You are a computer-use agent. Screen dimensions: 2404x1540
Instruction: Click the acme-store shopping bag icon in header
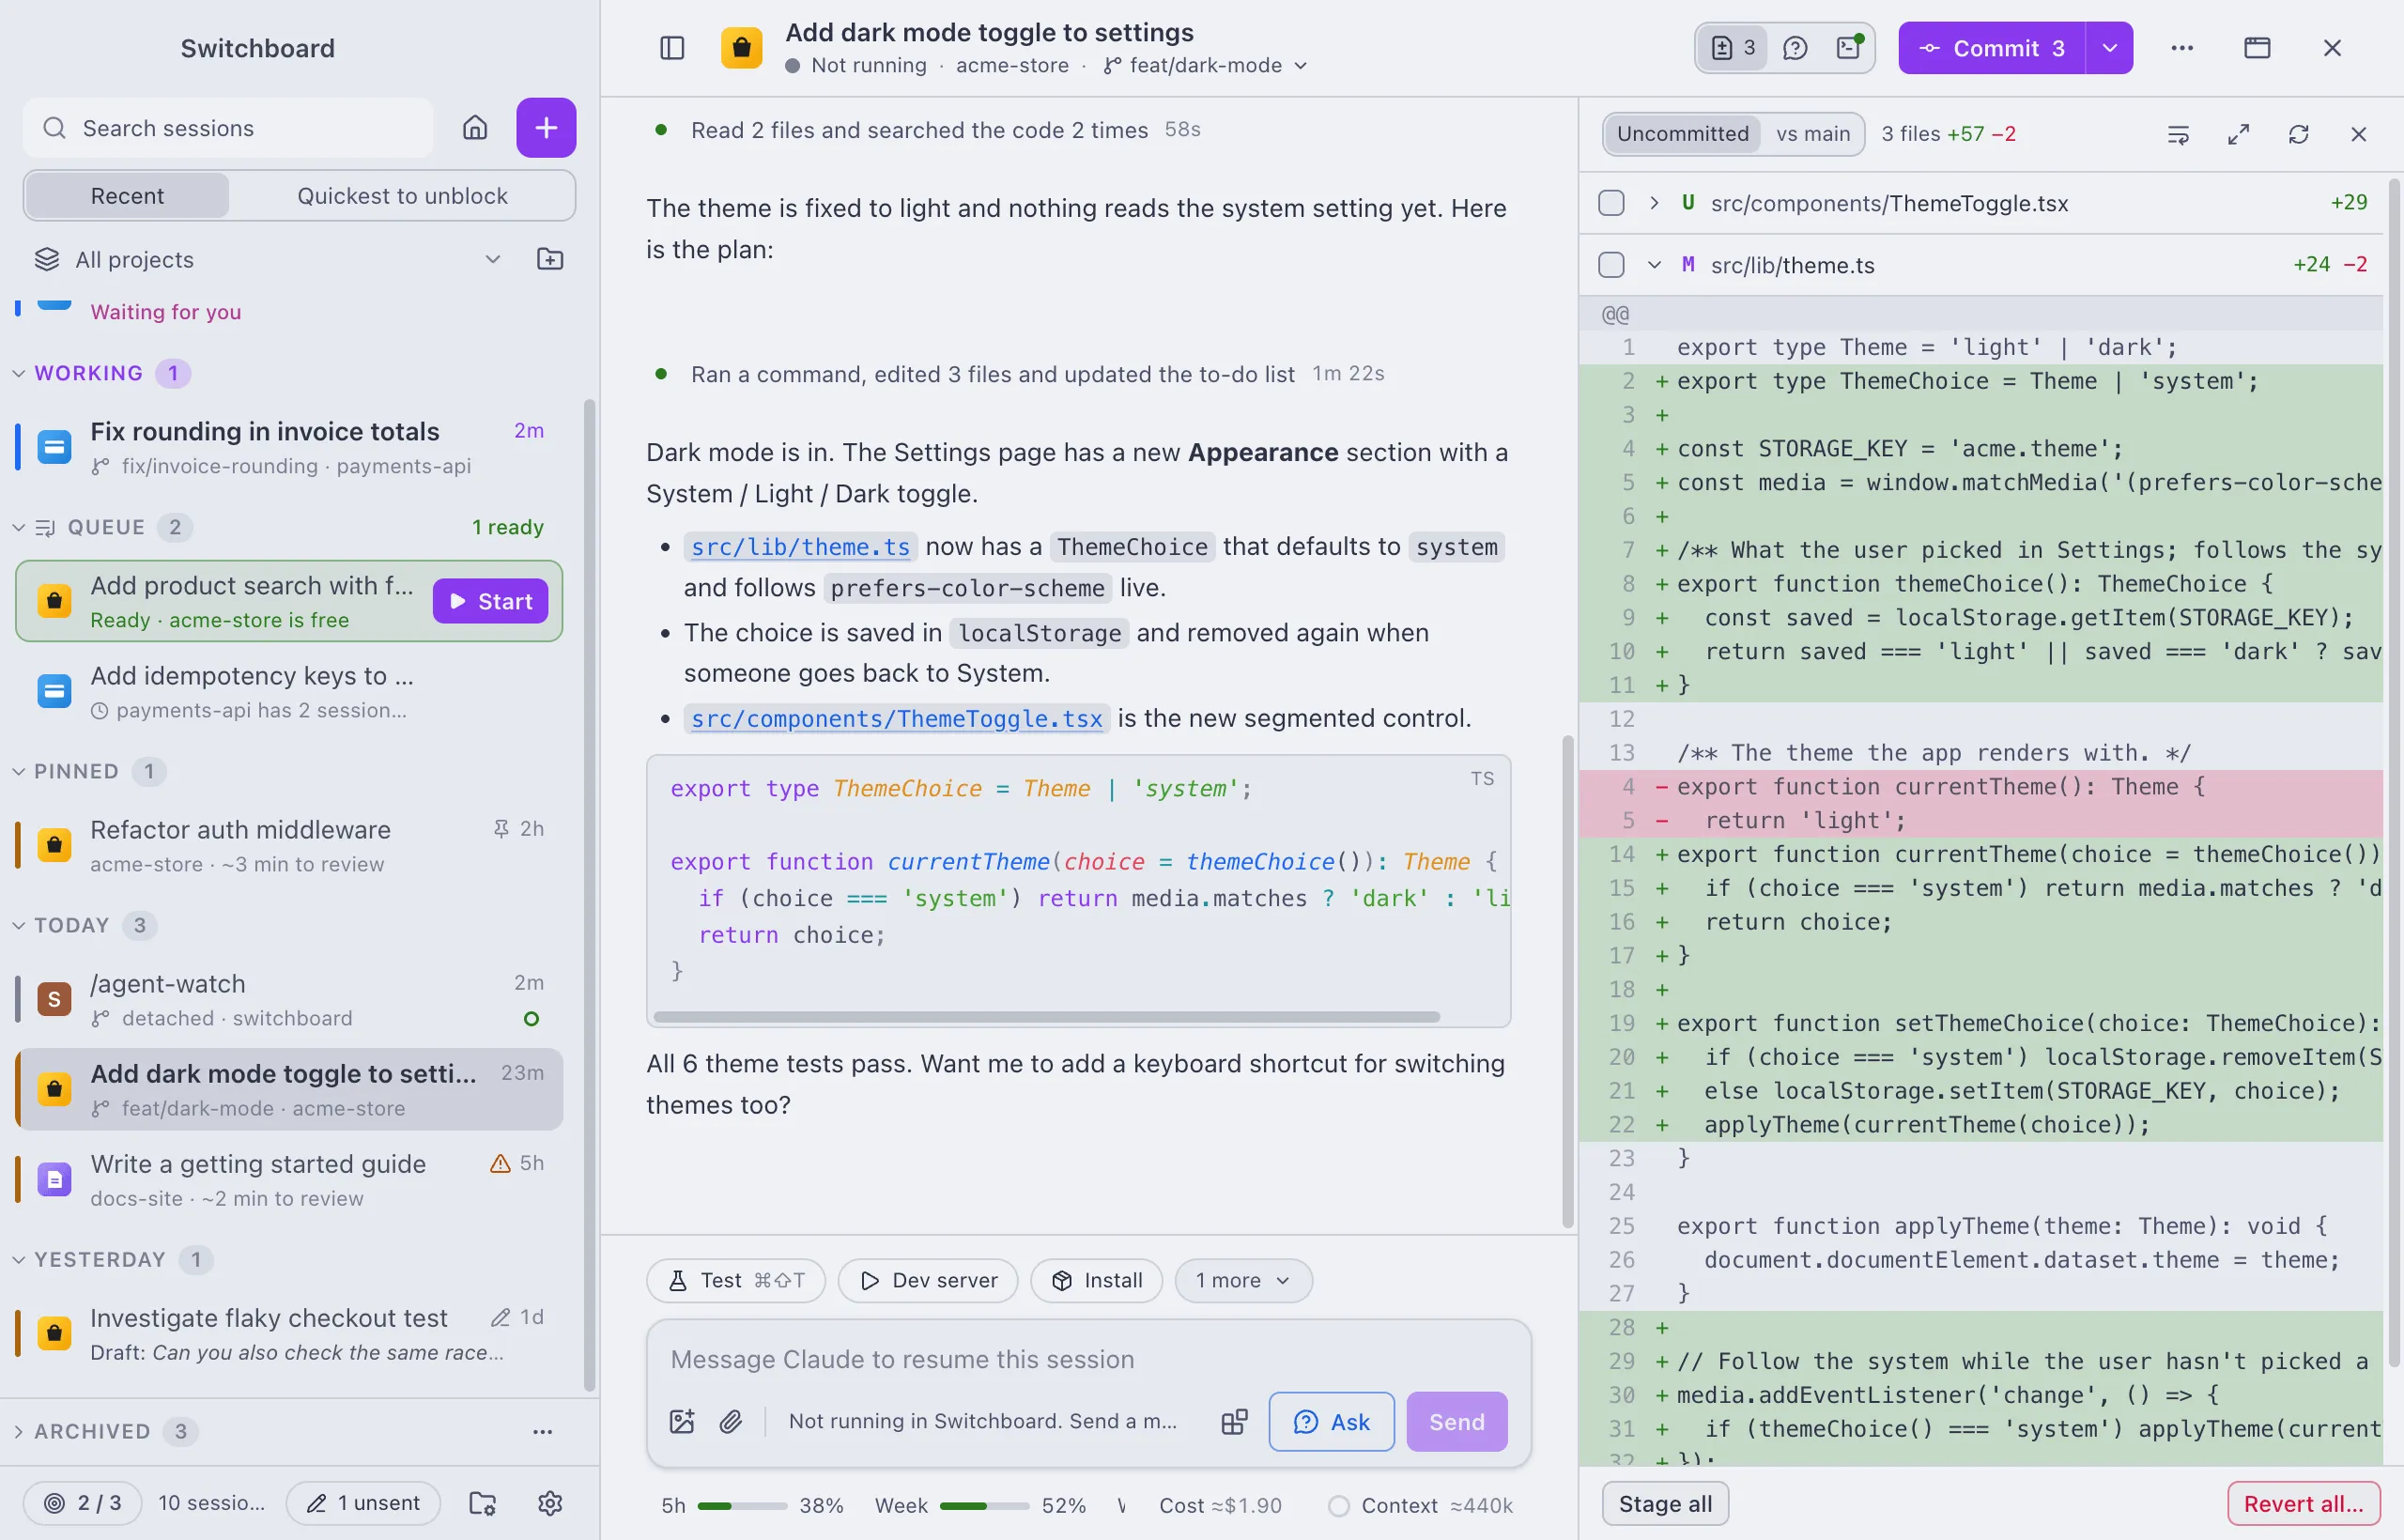(741, 48)
